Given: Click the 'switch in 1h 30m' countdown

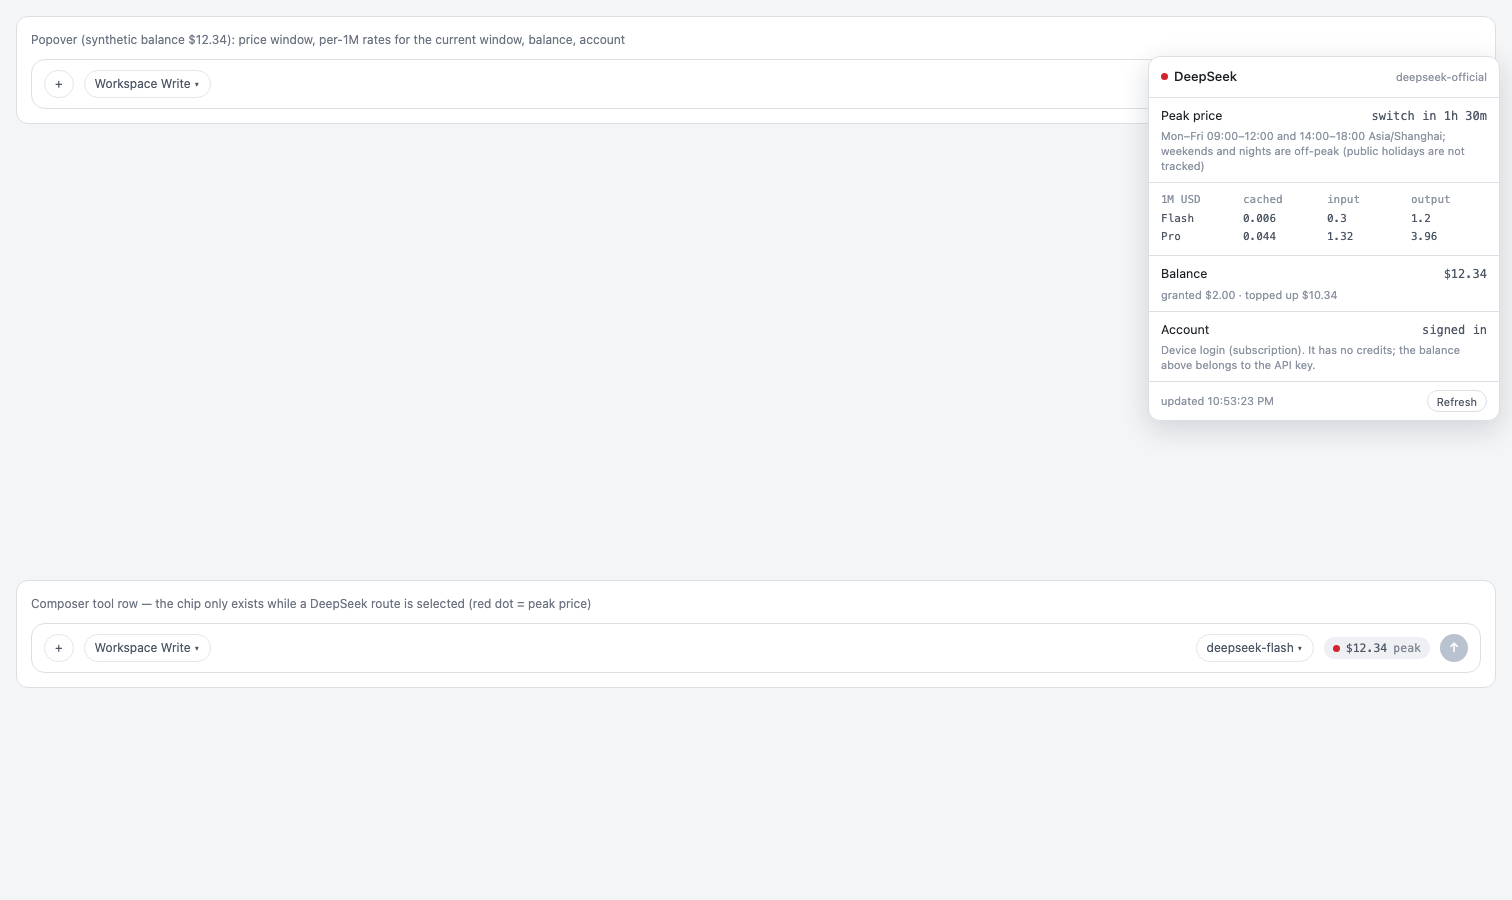Looking at the screenshot, I should [1429, 116].
